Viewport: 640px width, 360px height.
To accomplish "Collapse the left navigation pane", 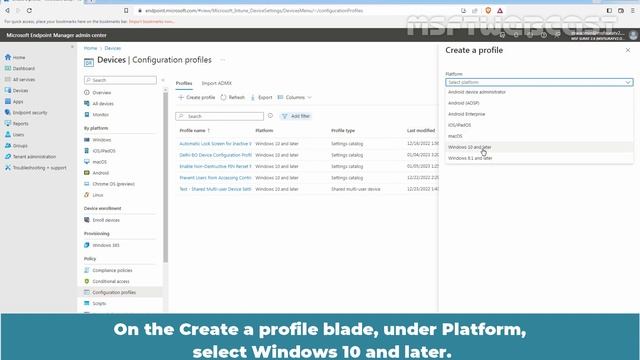I will (x=72, y=47).
